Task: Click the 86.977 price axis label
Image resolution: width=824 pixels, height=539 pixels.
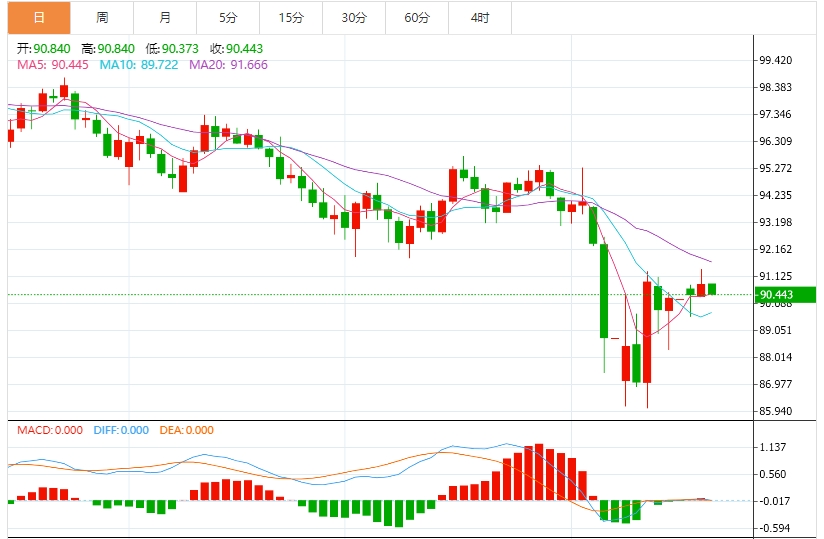Action: pos(776,384)
